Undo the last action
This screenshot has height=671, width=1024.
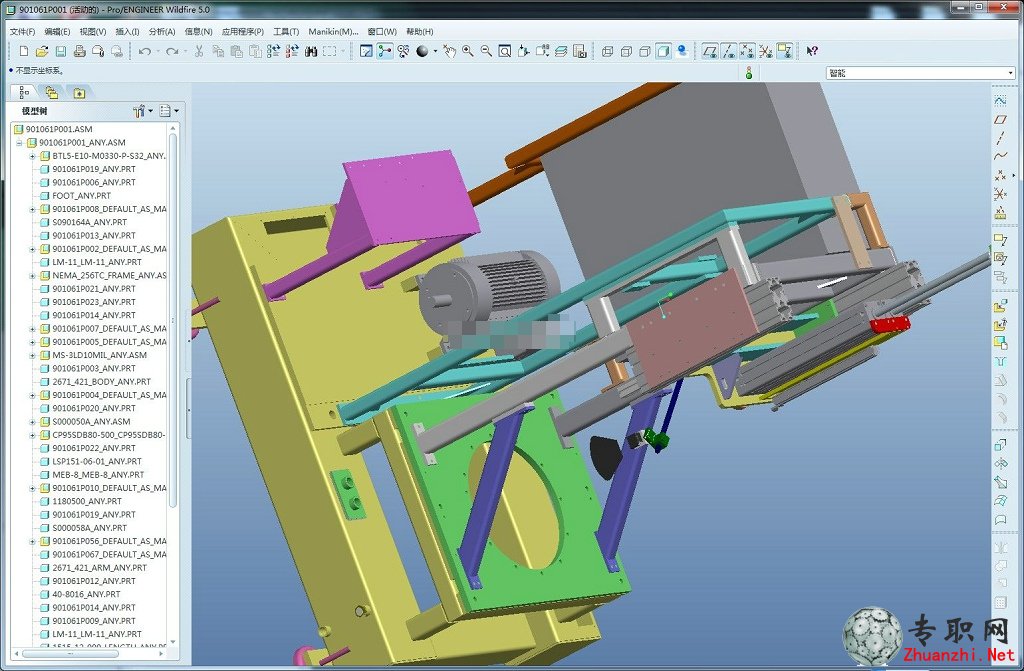(x=144, y=51)
